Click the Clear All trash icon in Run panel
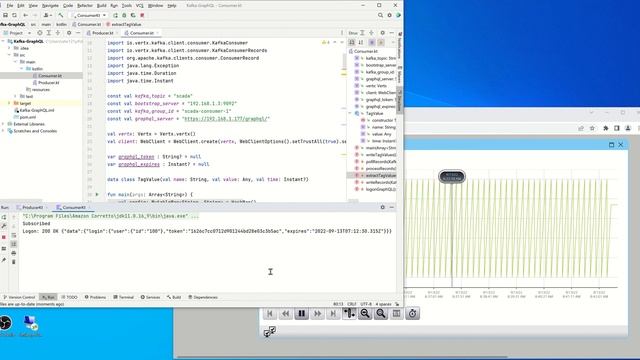 13,262
